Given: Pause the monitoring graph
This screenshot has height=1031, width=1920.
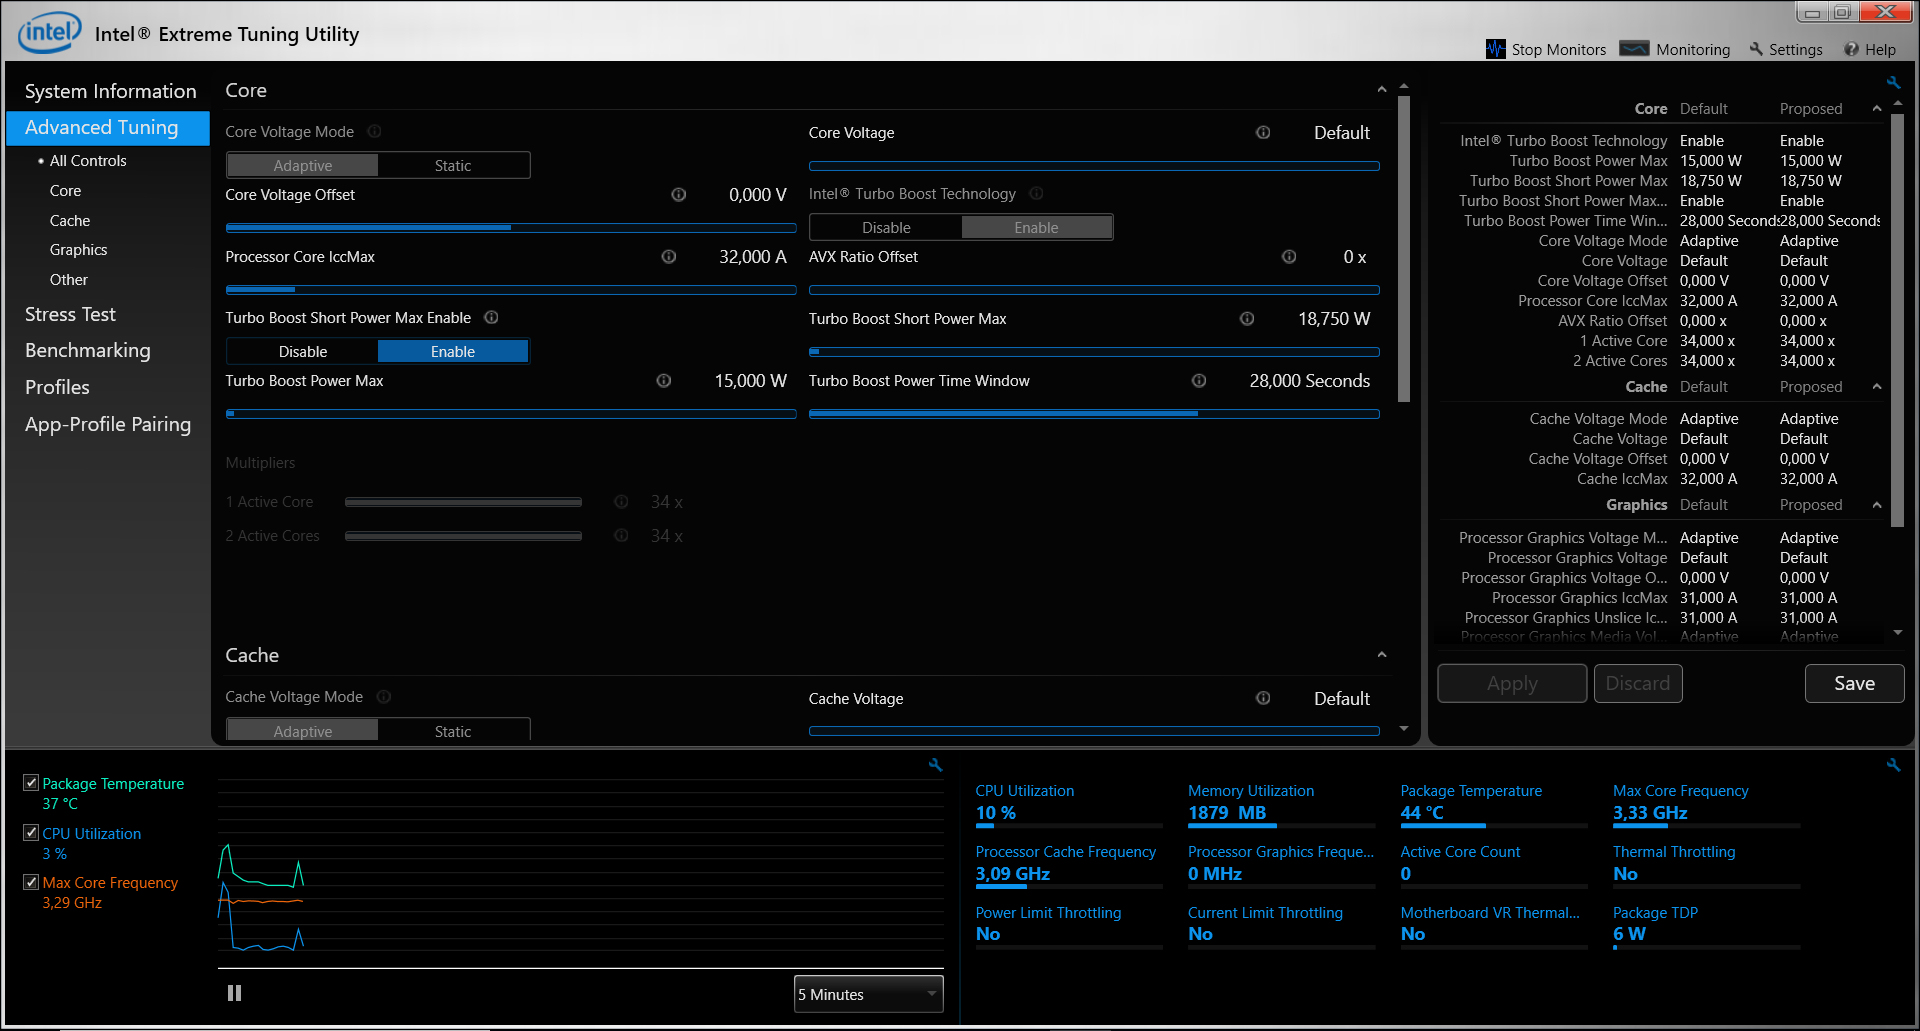Looking at the screenshot, I should click(234, 993).
